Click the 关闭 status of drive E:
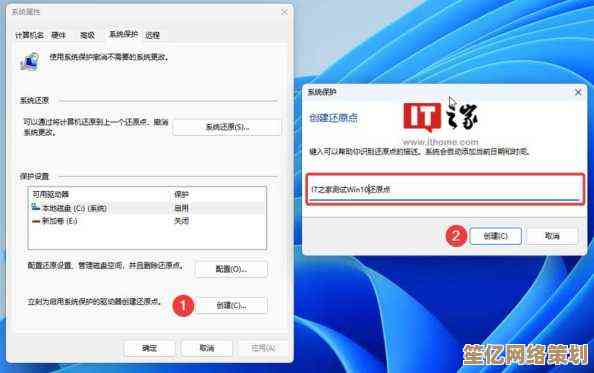Screen dimensions: 594x373 point(181,221)
